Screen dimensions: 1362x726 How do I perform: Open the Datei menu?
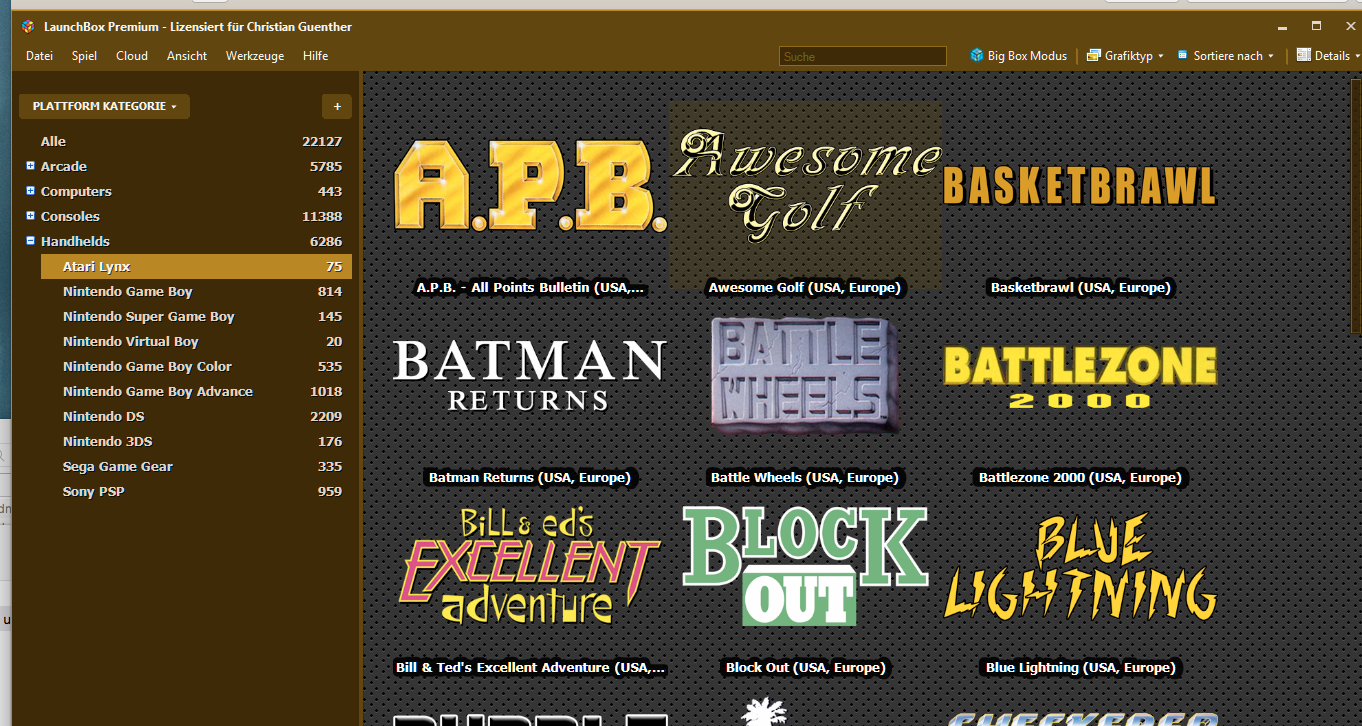pos(39,56)
